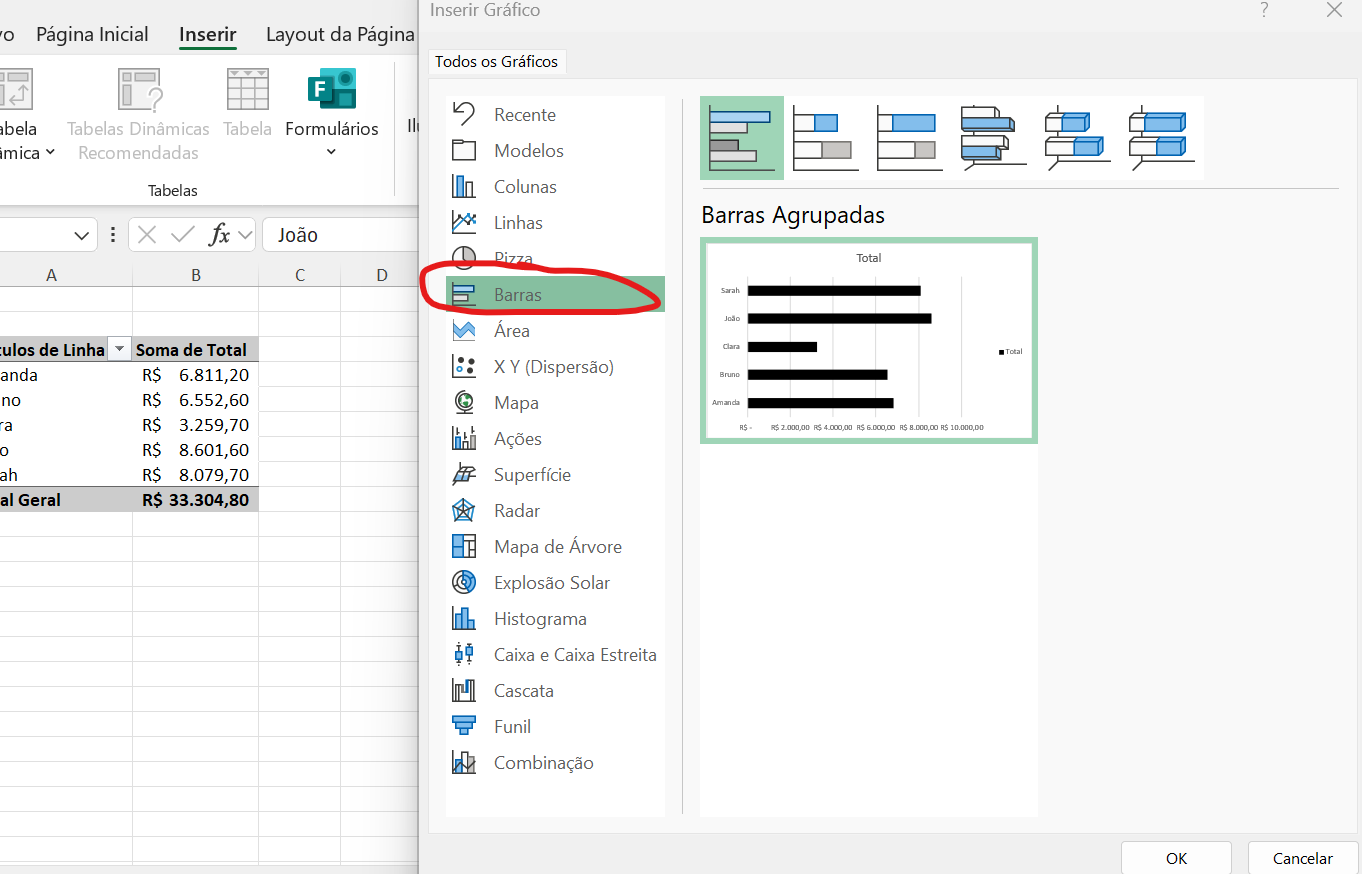Screen dimensions: 1362x874
Task: Open the Modelos chart category
Action: [x=555, y=151]
